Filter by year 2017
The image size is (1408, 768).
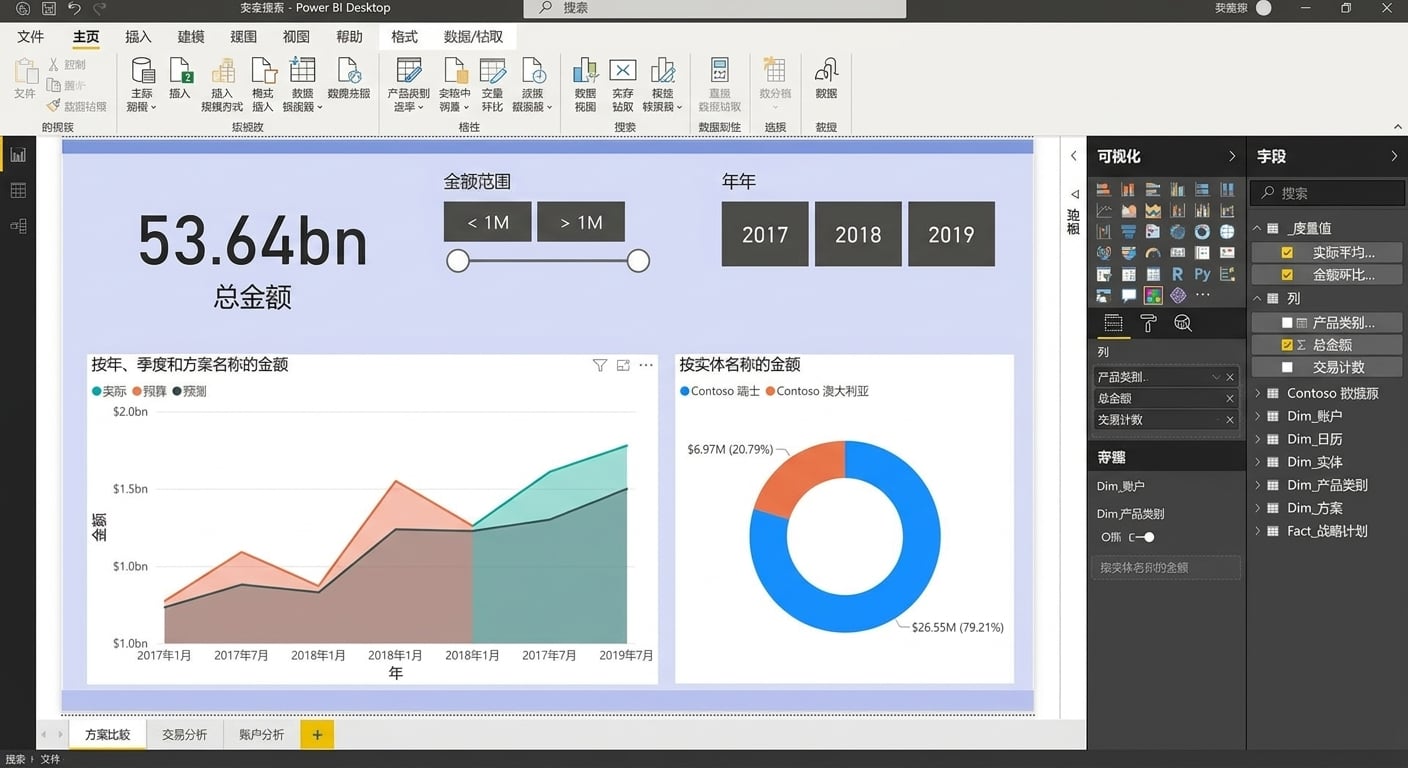coord(765,234)
